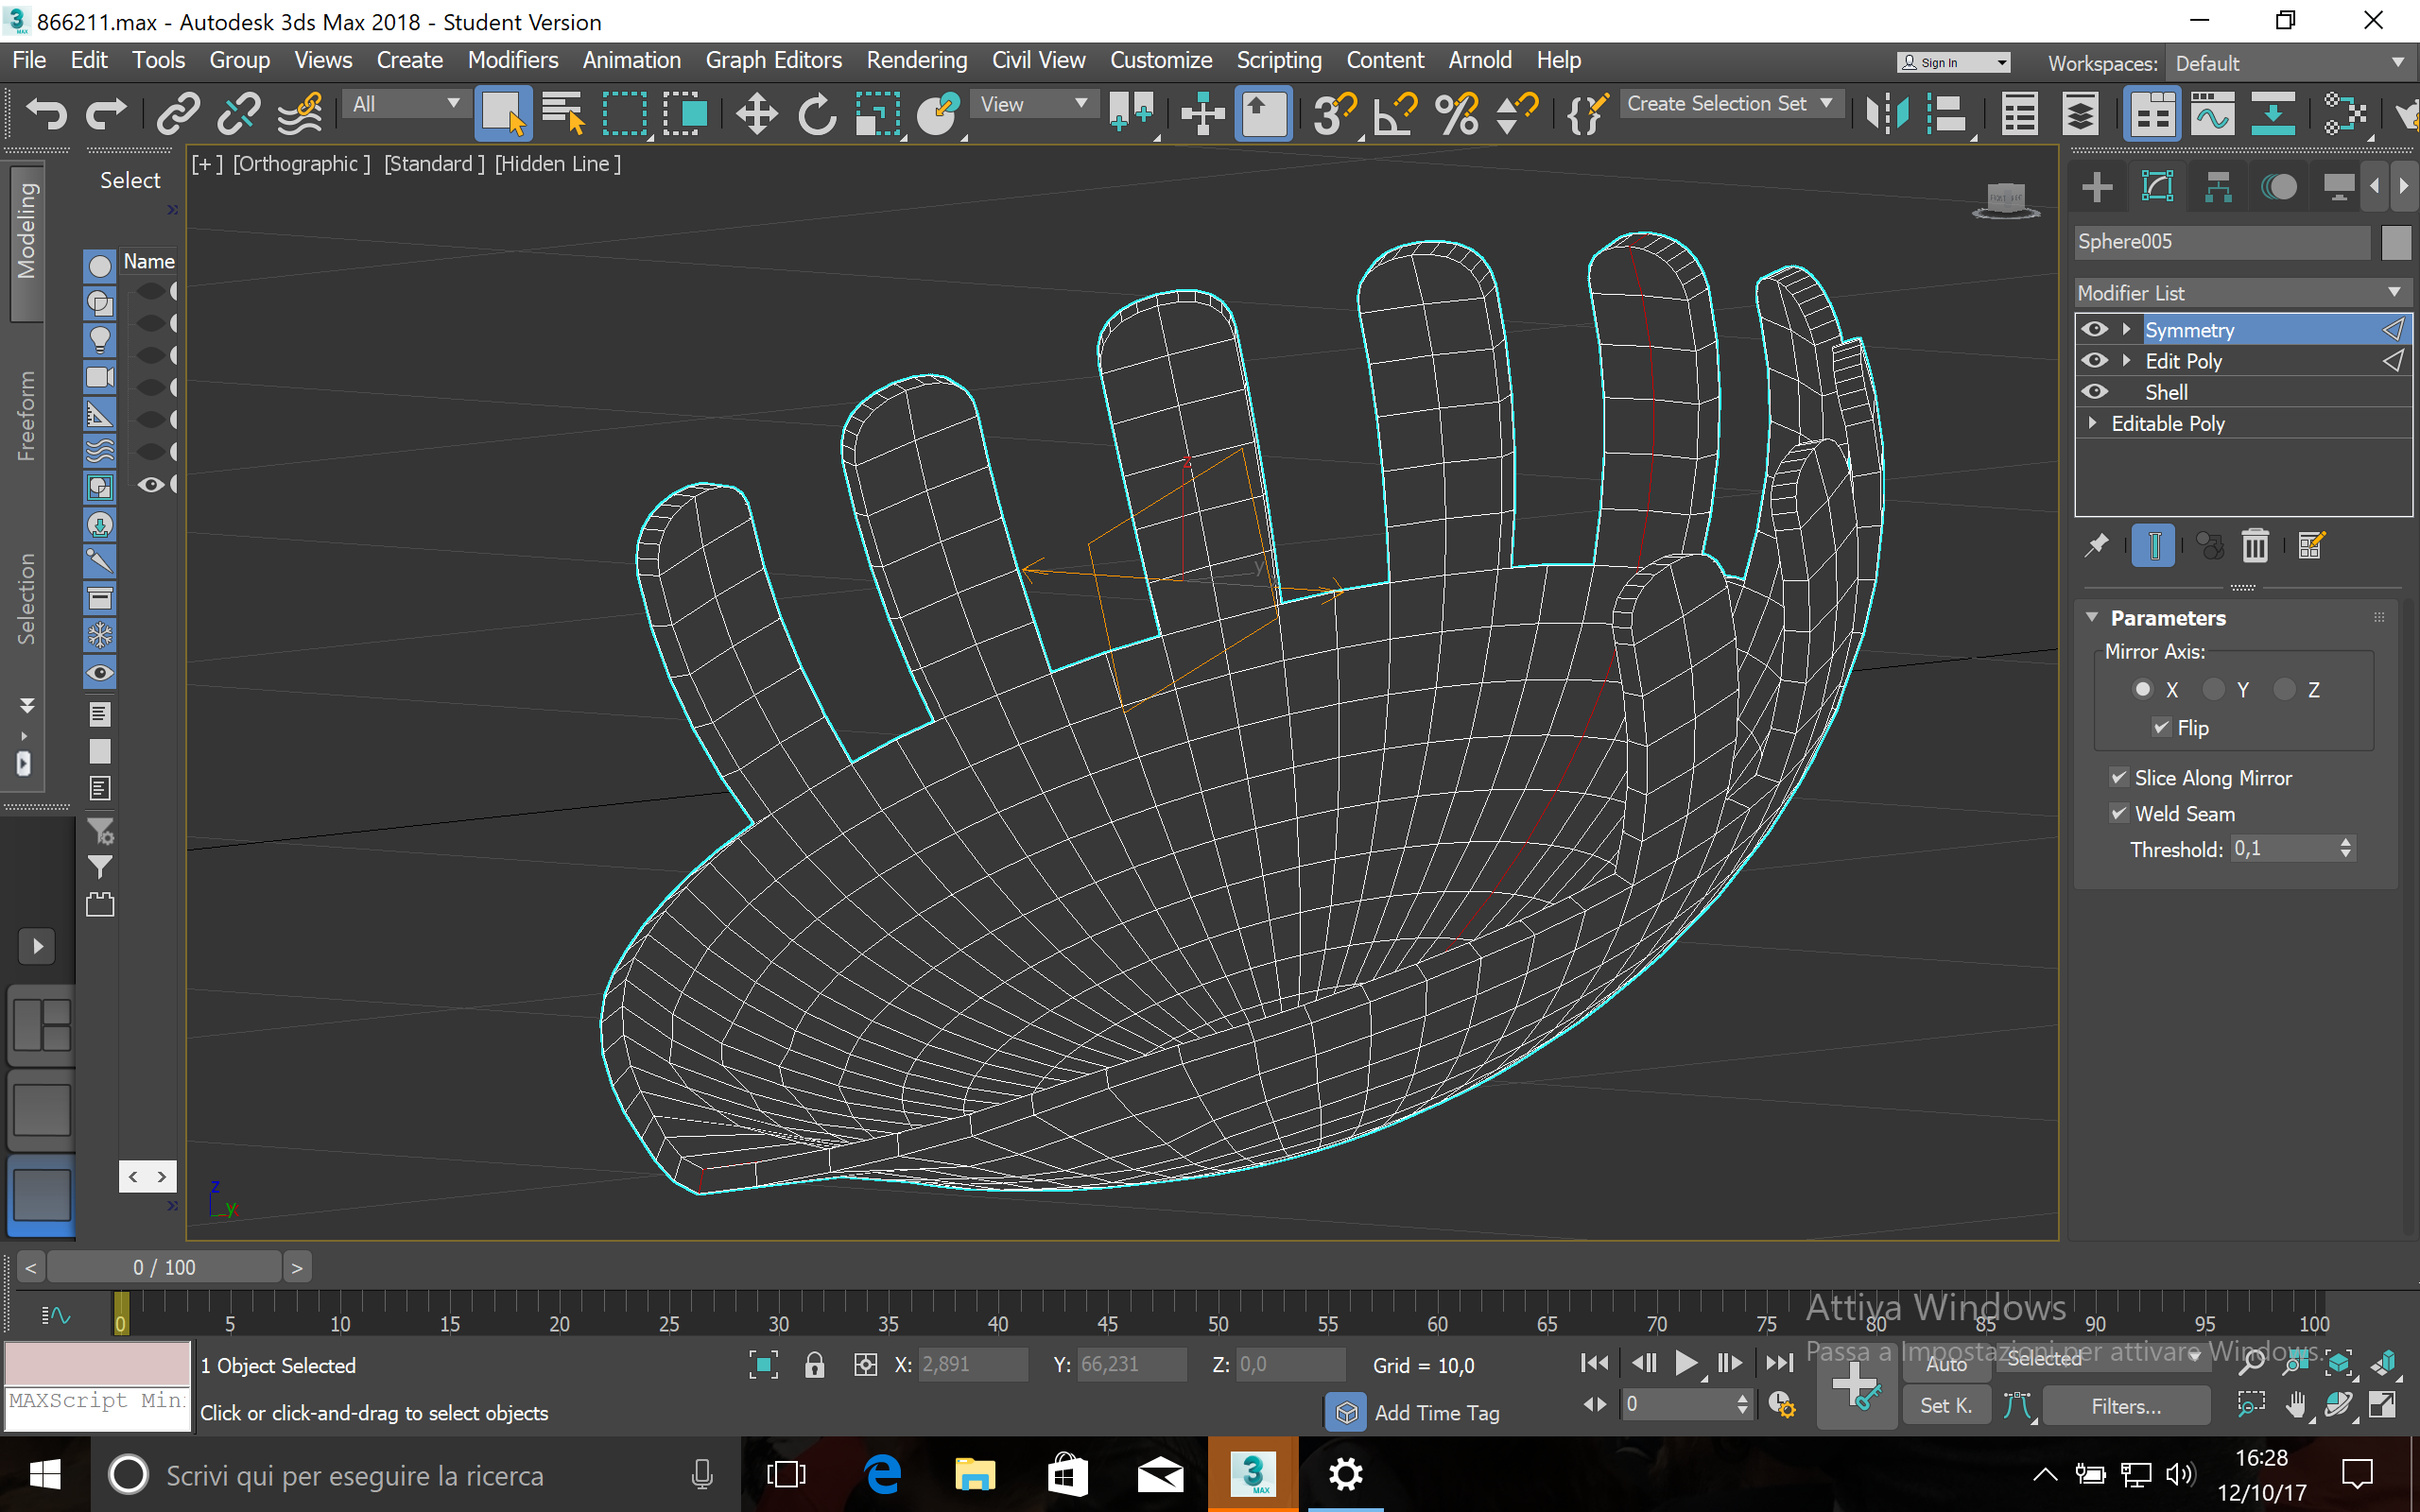The height and width of the screenshot is (1512, 2420).
Task: Open the Modifiers menu
Action: [x=512, y=60]
